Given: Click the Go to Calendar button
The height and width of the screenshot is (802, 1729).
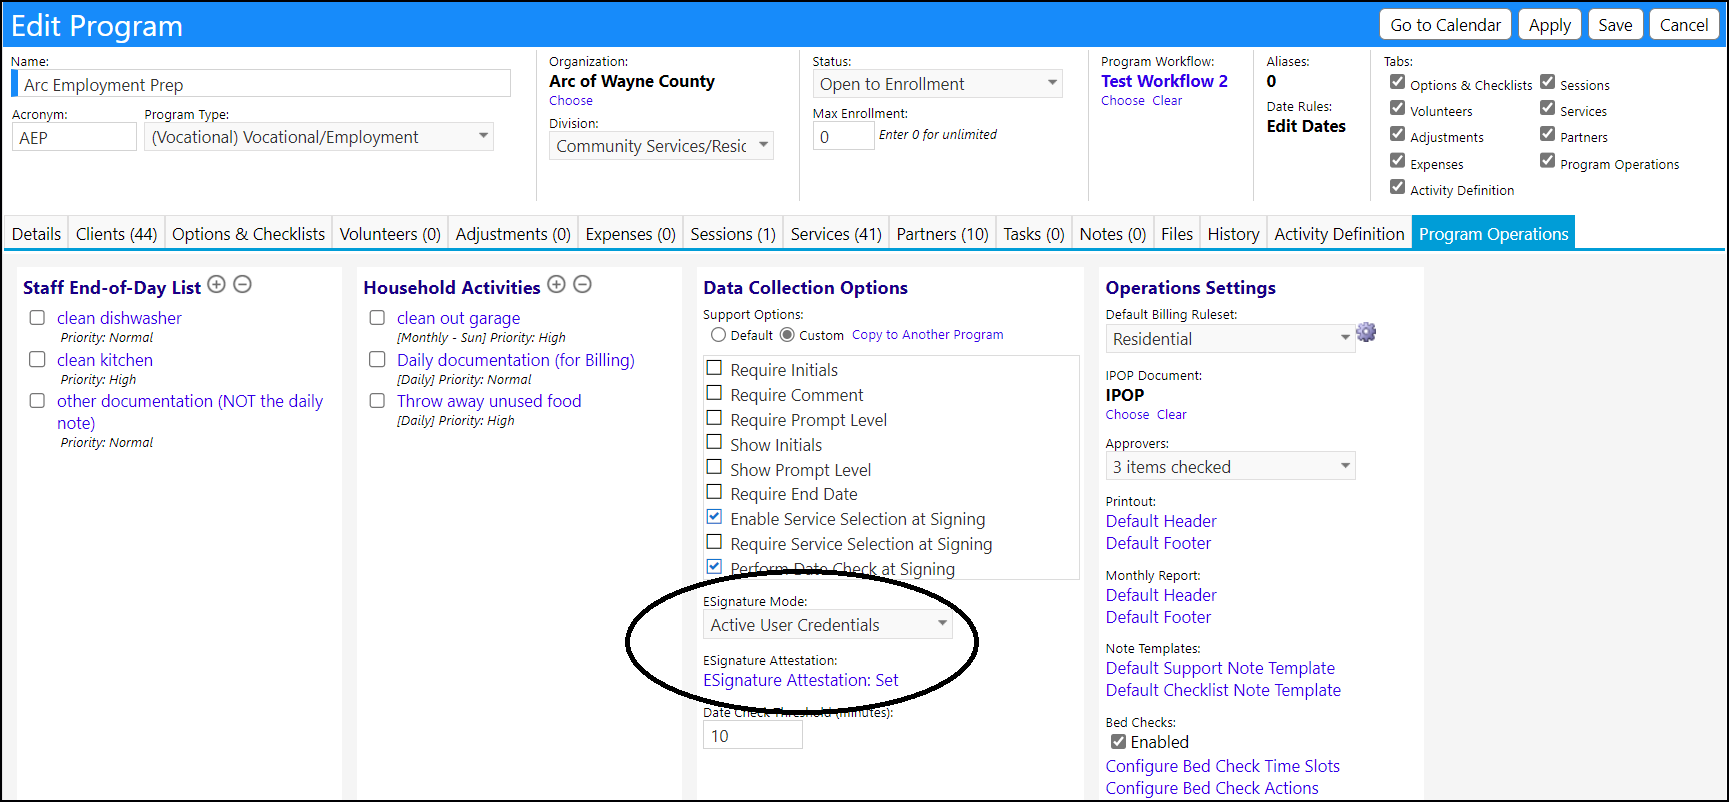Looking at the screenshot, I should click(x=1445, y=25).
